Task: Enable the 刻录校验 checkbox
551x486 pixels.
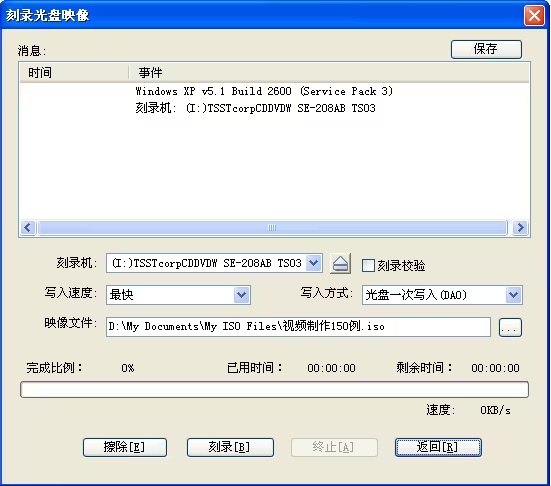Action: click(368, 265)
